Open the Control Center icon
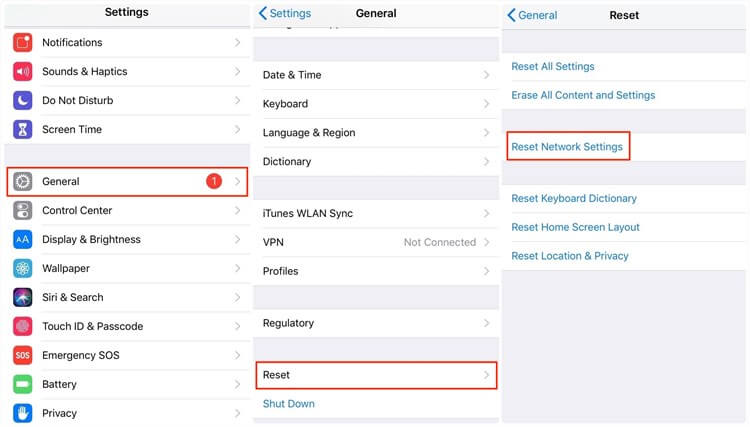Image resolution: width=750 pixels, height=427 pixels. 23,211
